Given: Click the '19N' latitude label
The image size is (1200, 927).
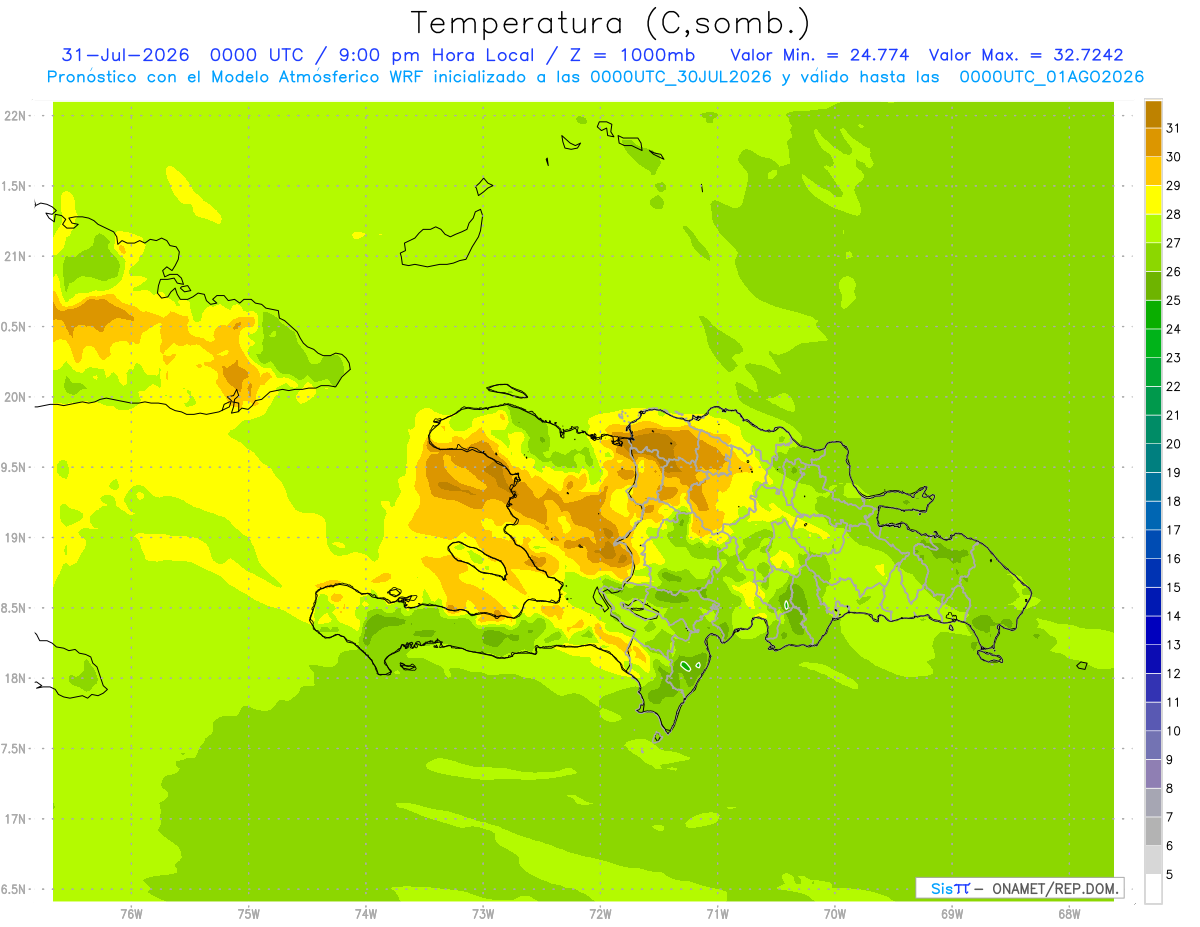Looking at the screenshot, I should coord(17,538).
